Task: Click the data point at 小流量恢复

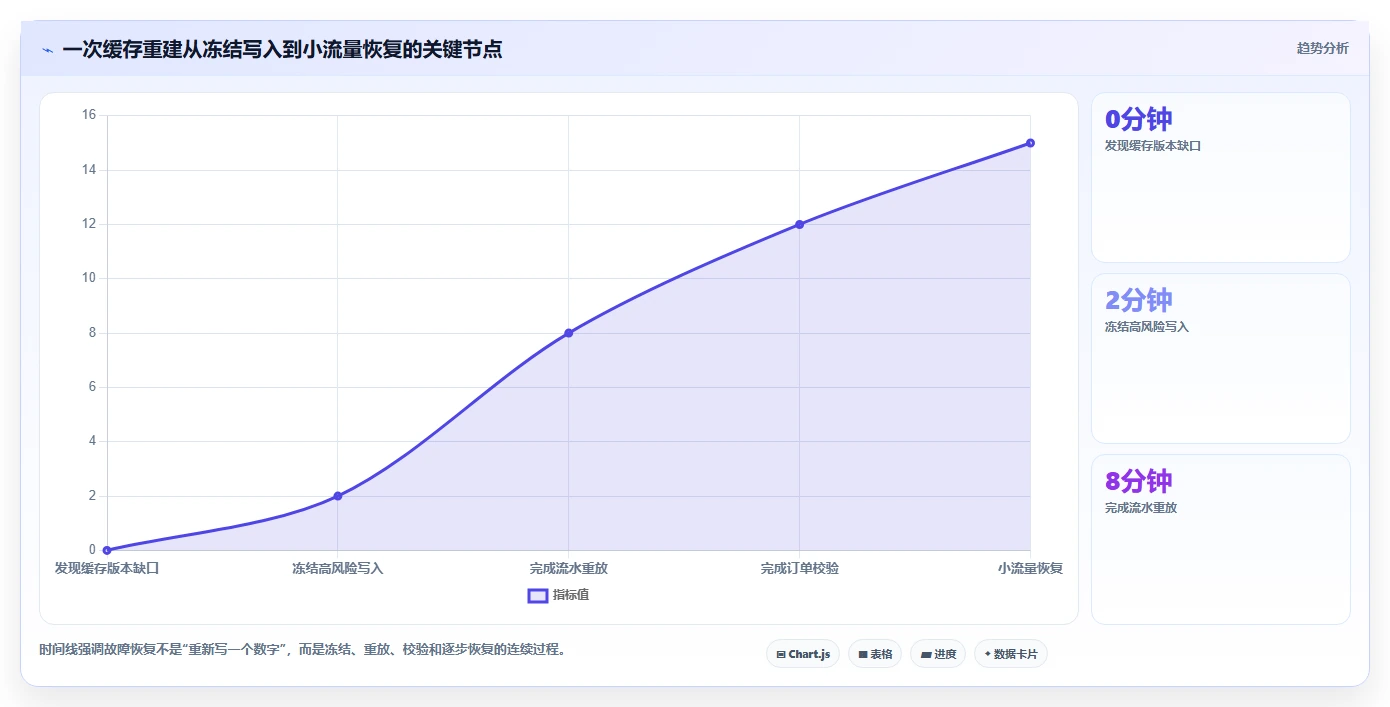Action: 1030,143
